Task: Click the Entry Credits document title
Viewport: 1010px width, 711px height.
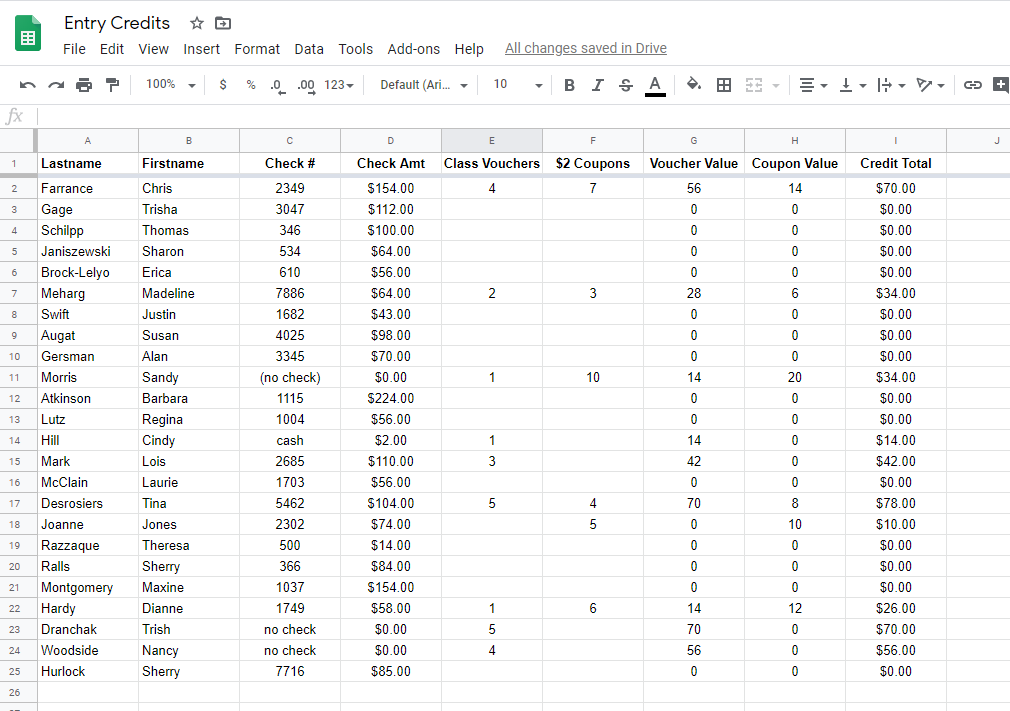Action: 117,23
